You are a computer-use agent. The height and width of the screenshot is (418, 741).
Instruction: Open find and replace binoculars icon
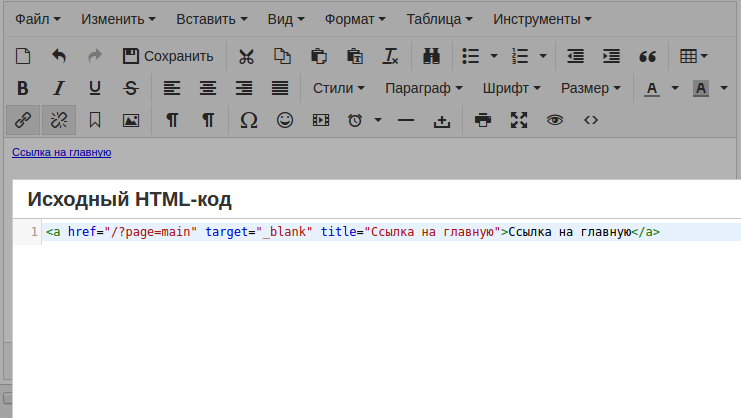tap(431, 56)
